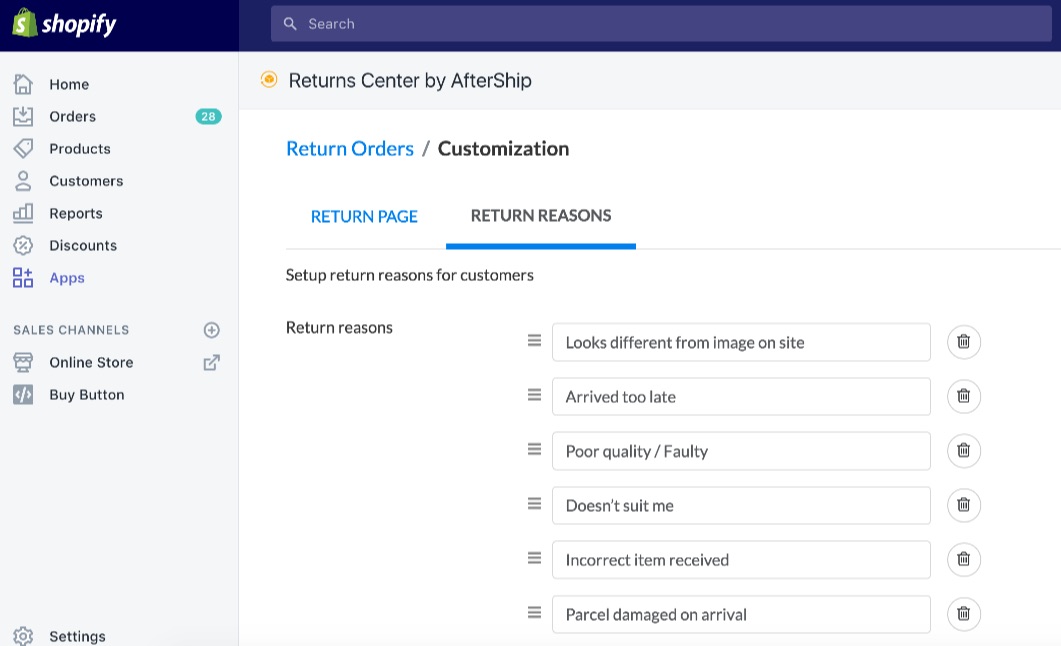Open the Discounts page
1061x646 pixels.
click(x=83, y=246)
